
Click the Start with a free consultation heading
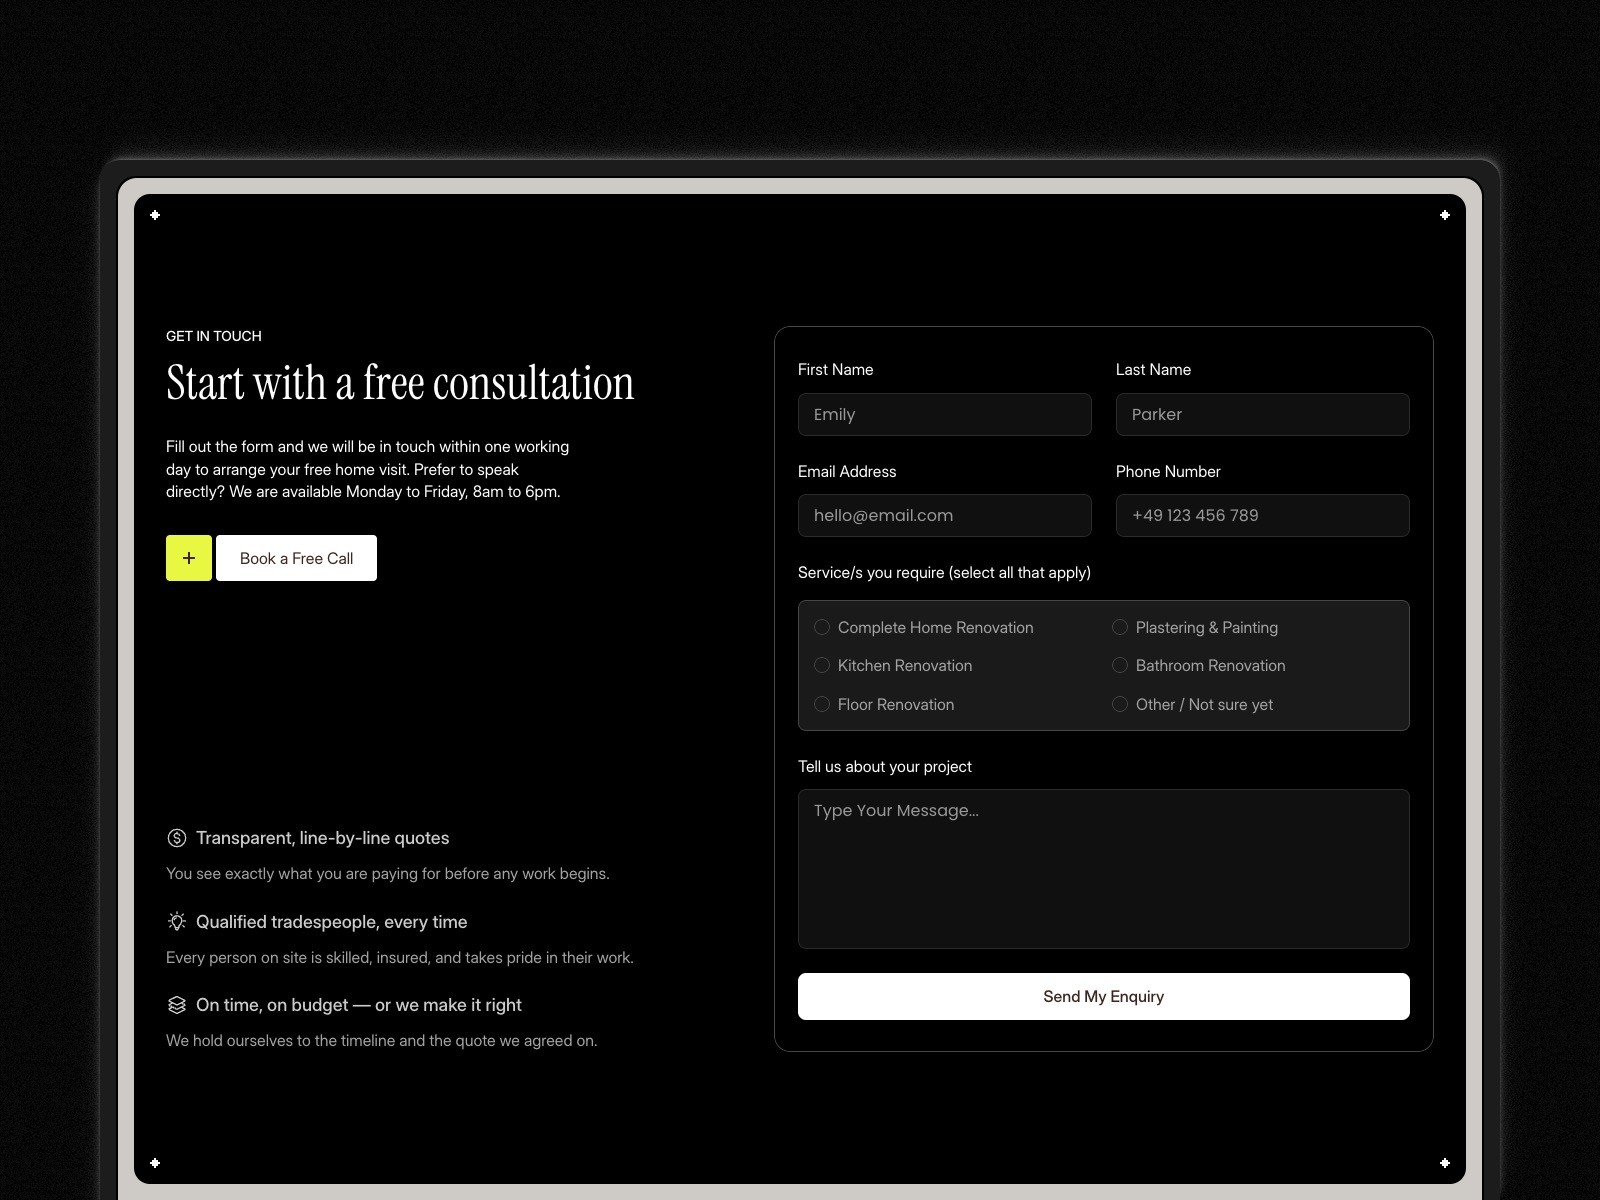[x=400, y=383]
